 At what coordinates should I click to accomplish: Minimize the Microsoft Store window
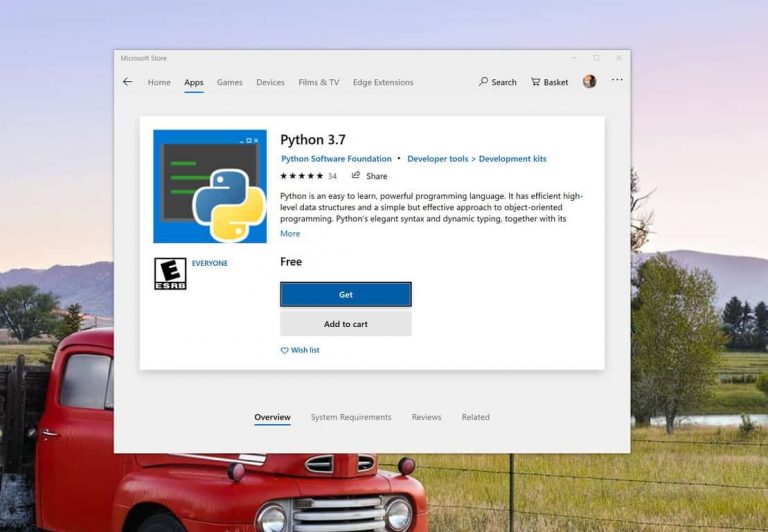(574, 58)
